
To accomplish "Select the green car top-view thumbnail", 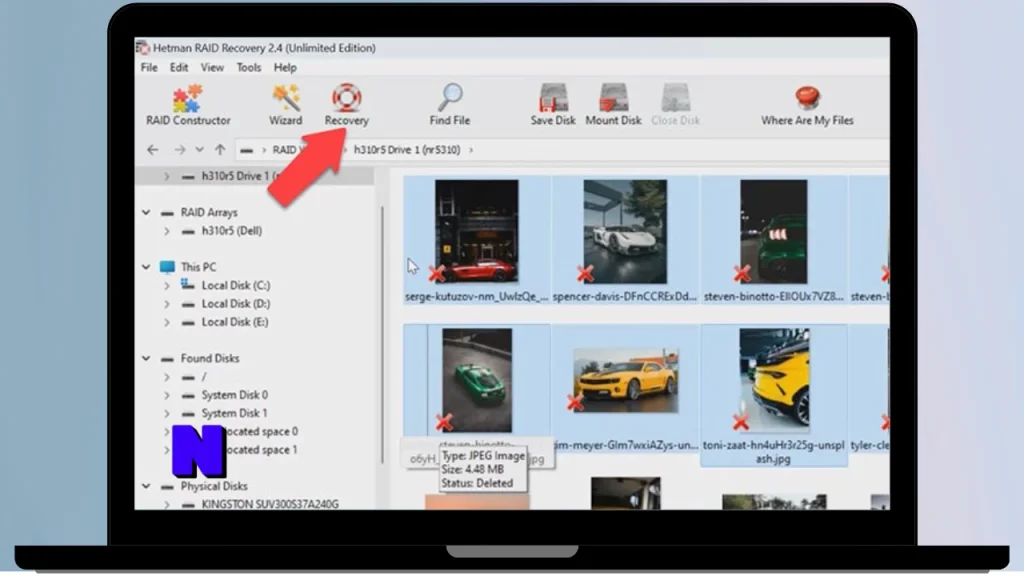I will 477,380.
